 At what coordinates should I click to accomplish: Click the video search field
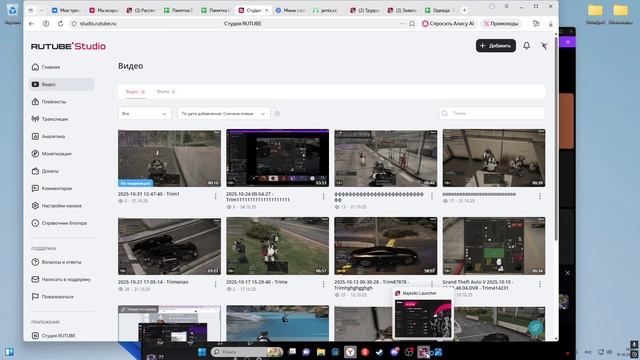click(492, 113)
